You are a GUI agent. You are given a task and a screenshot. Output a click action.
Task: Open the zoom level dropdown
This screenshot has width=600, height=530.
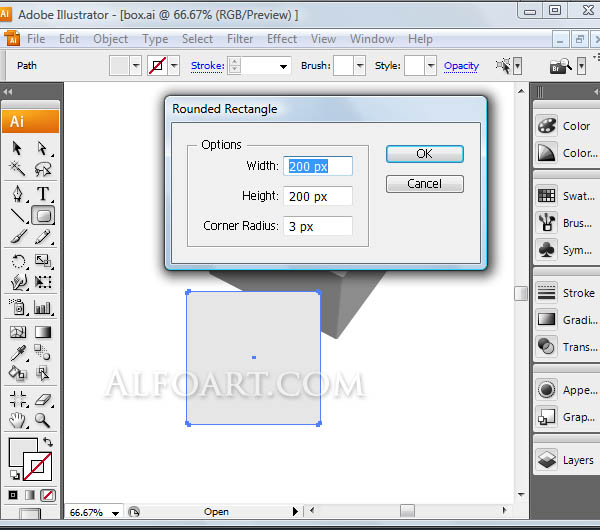tap(115, 513)
